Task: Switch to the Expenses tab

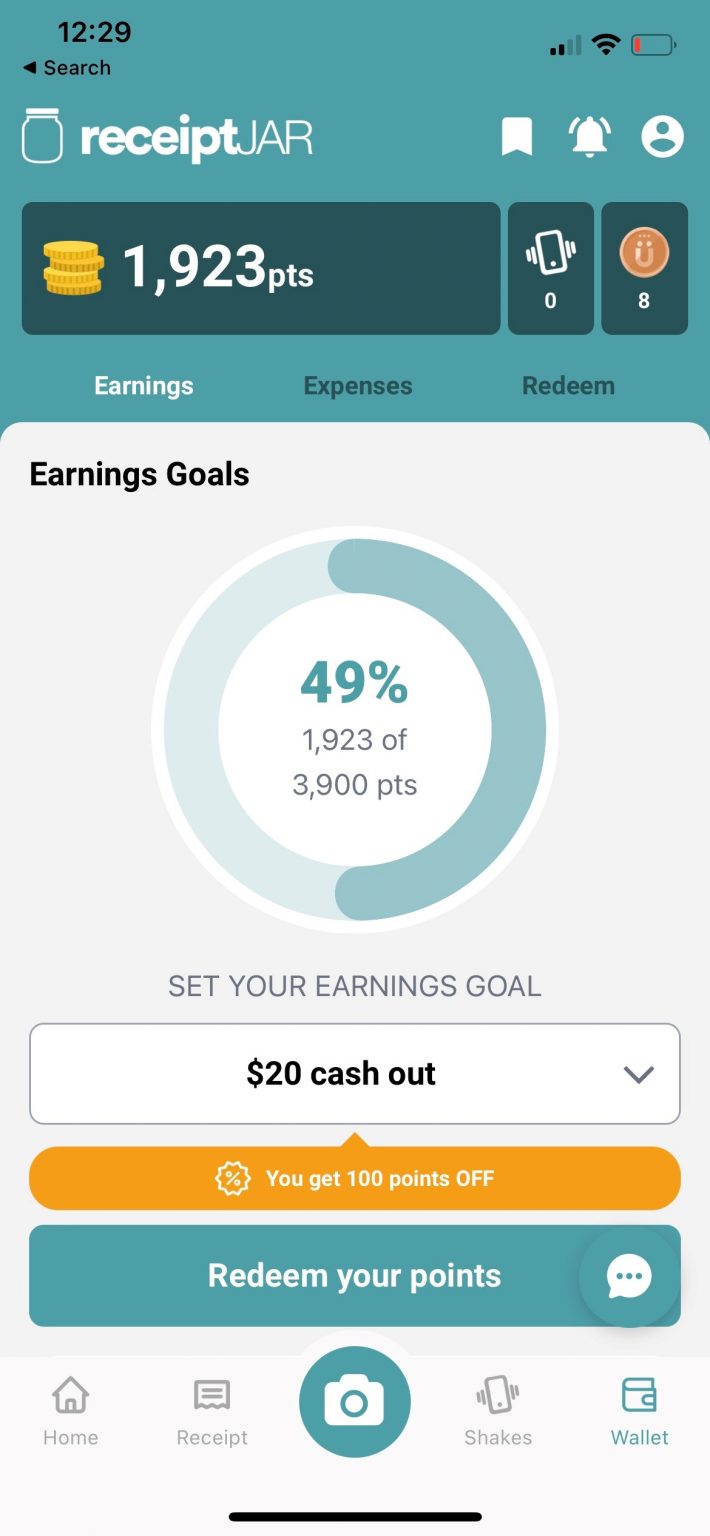Action: click(357, 385)
